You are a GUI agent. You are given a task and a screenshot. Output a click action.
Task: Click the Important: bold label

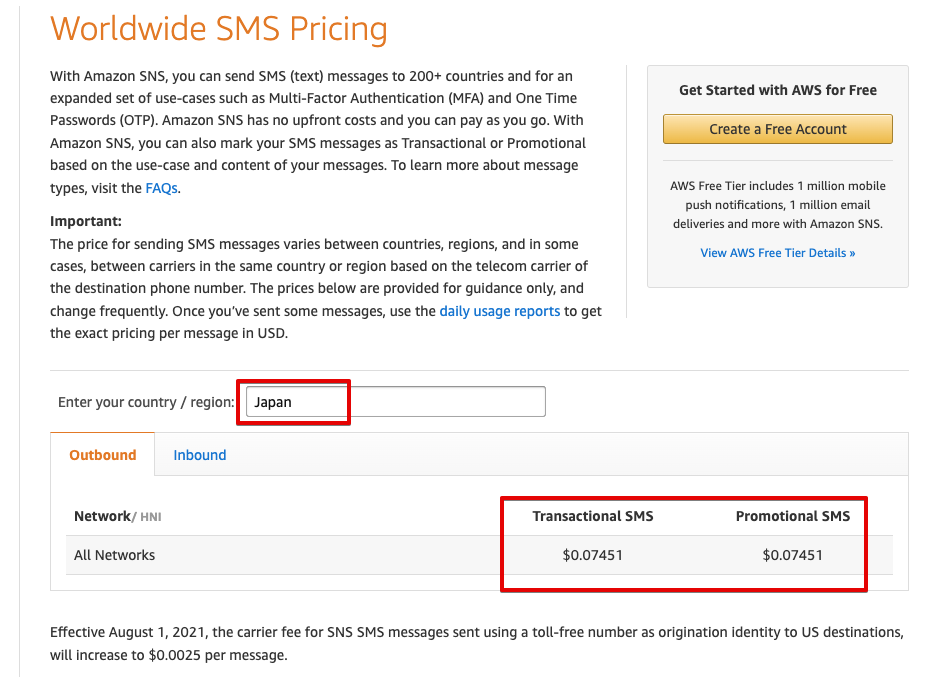pos(85,221)
